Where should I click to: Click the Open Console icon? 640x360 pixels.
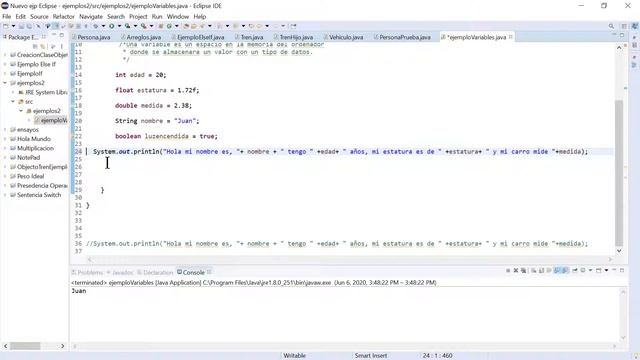pyautogui.click(x=599, y=270)
